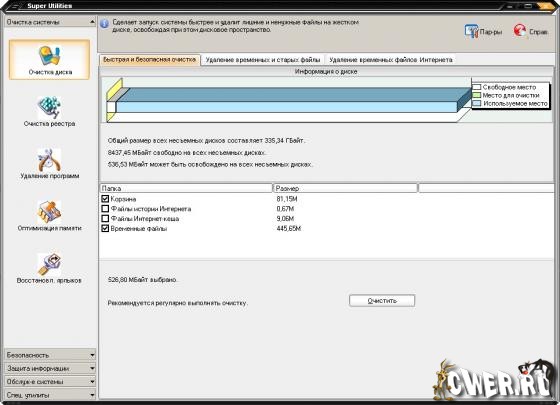Sort by the Папка column header

(x=186, y=188)
